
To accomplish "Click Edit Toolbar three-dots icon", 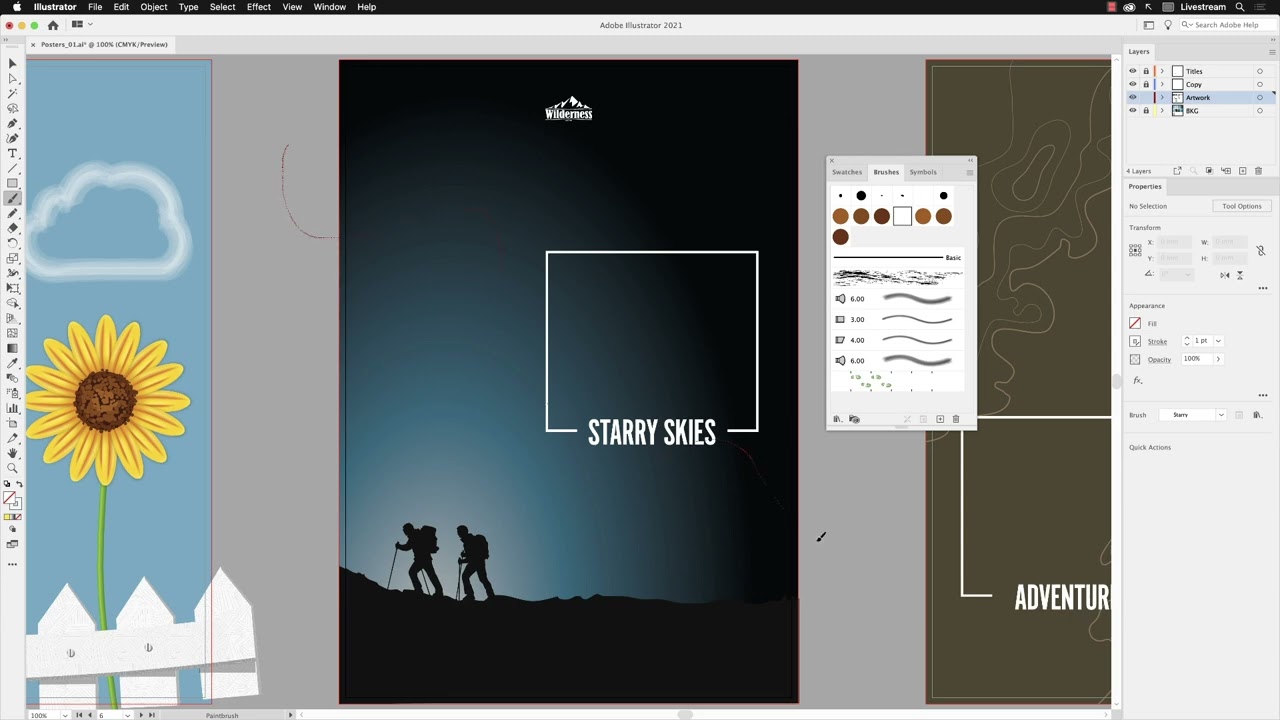I will 12,564.
